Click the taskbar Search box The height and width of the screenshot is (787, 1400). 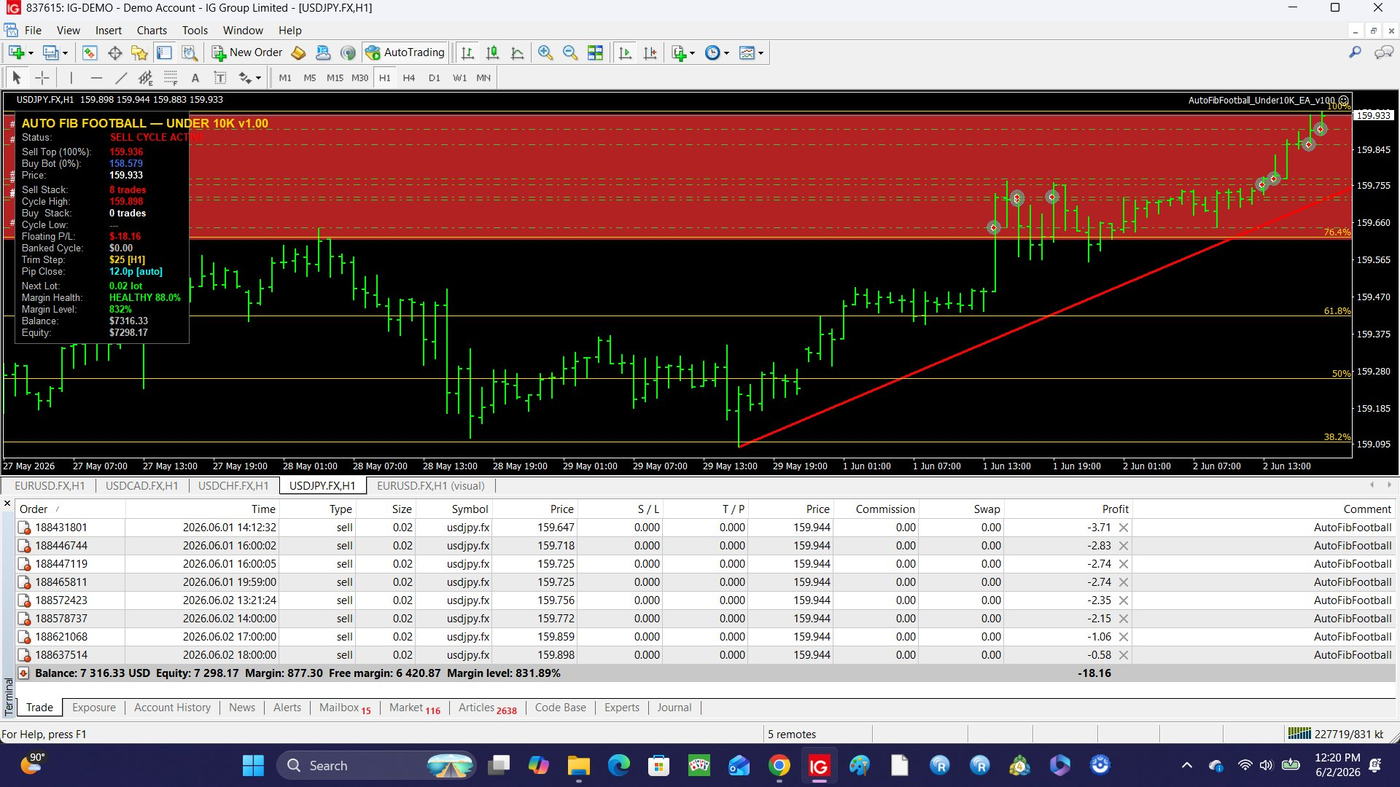tap(376, 765)
